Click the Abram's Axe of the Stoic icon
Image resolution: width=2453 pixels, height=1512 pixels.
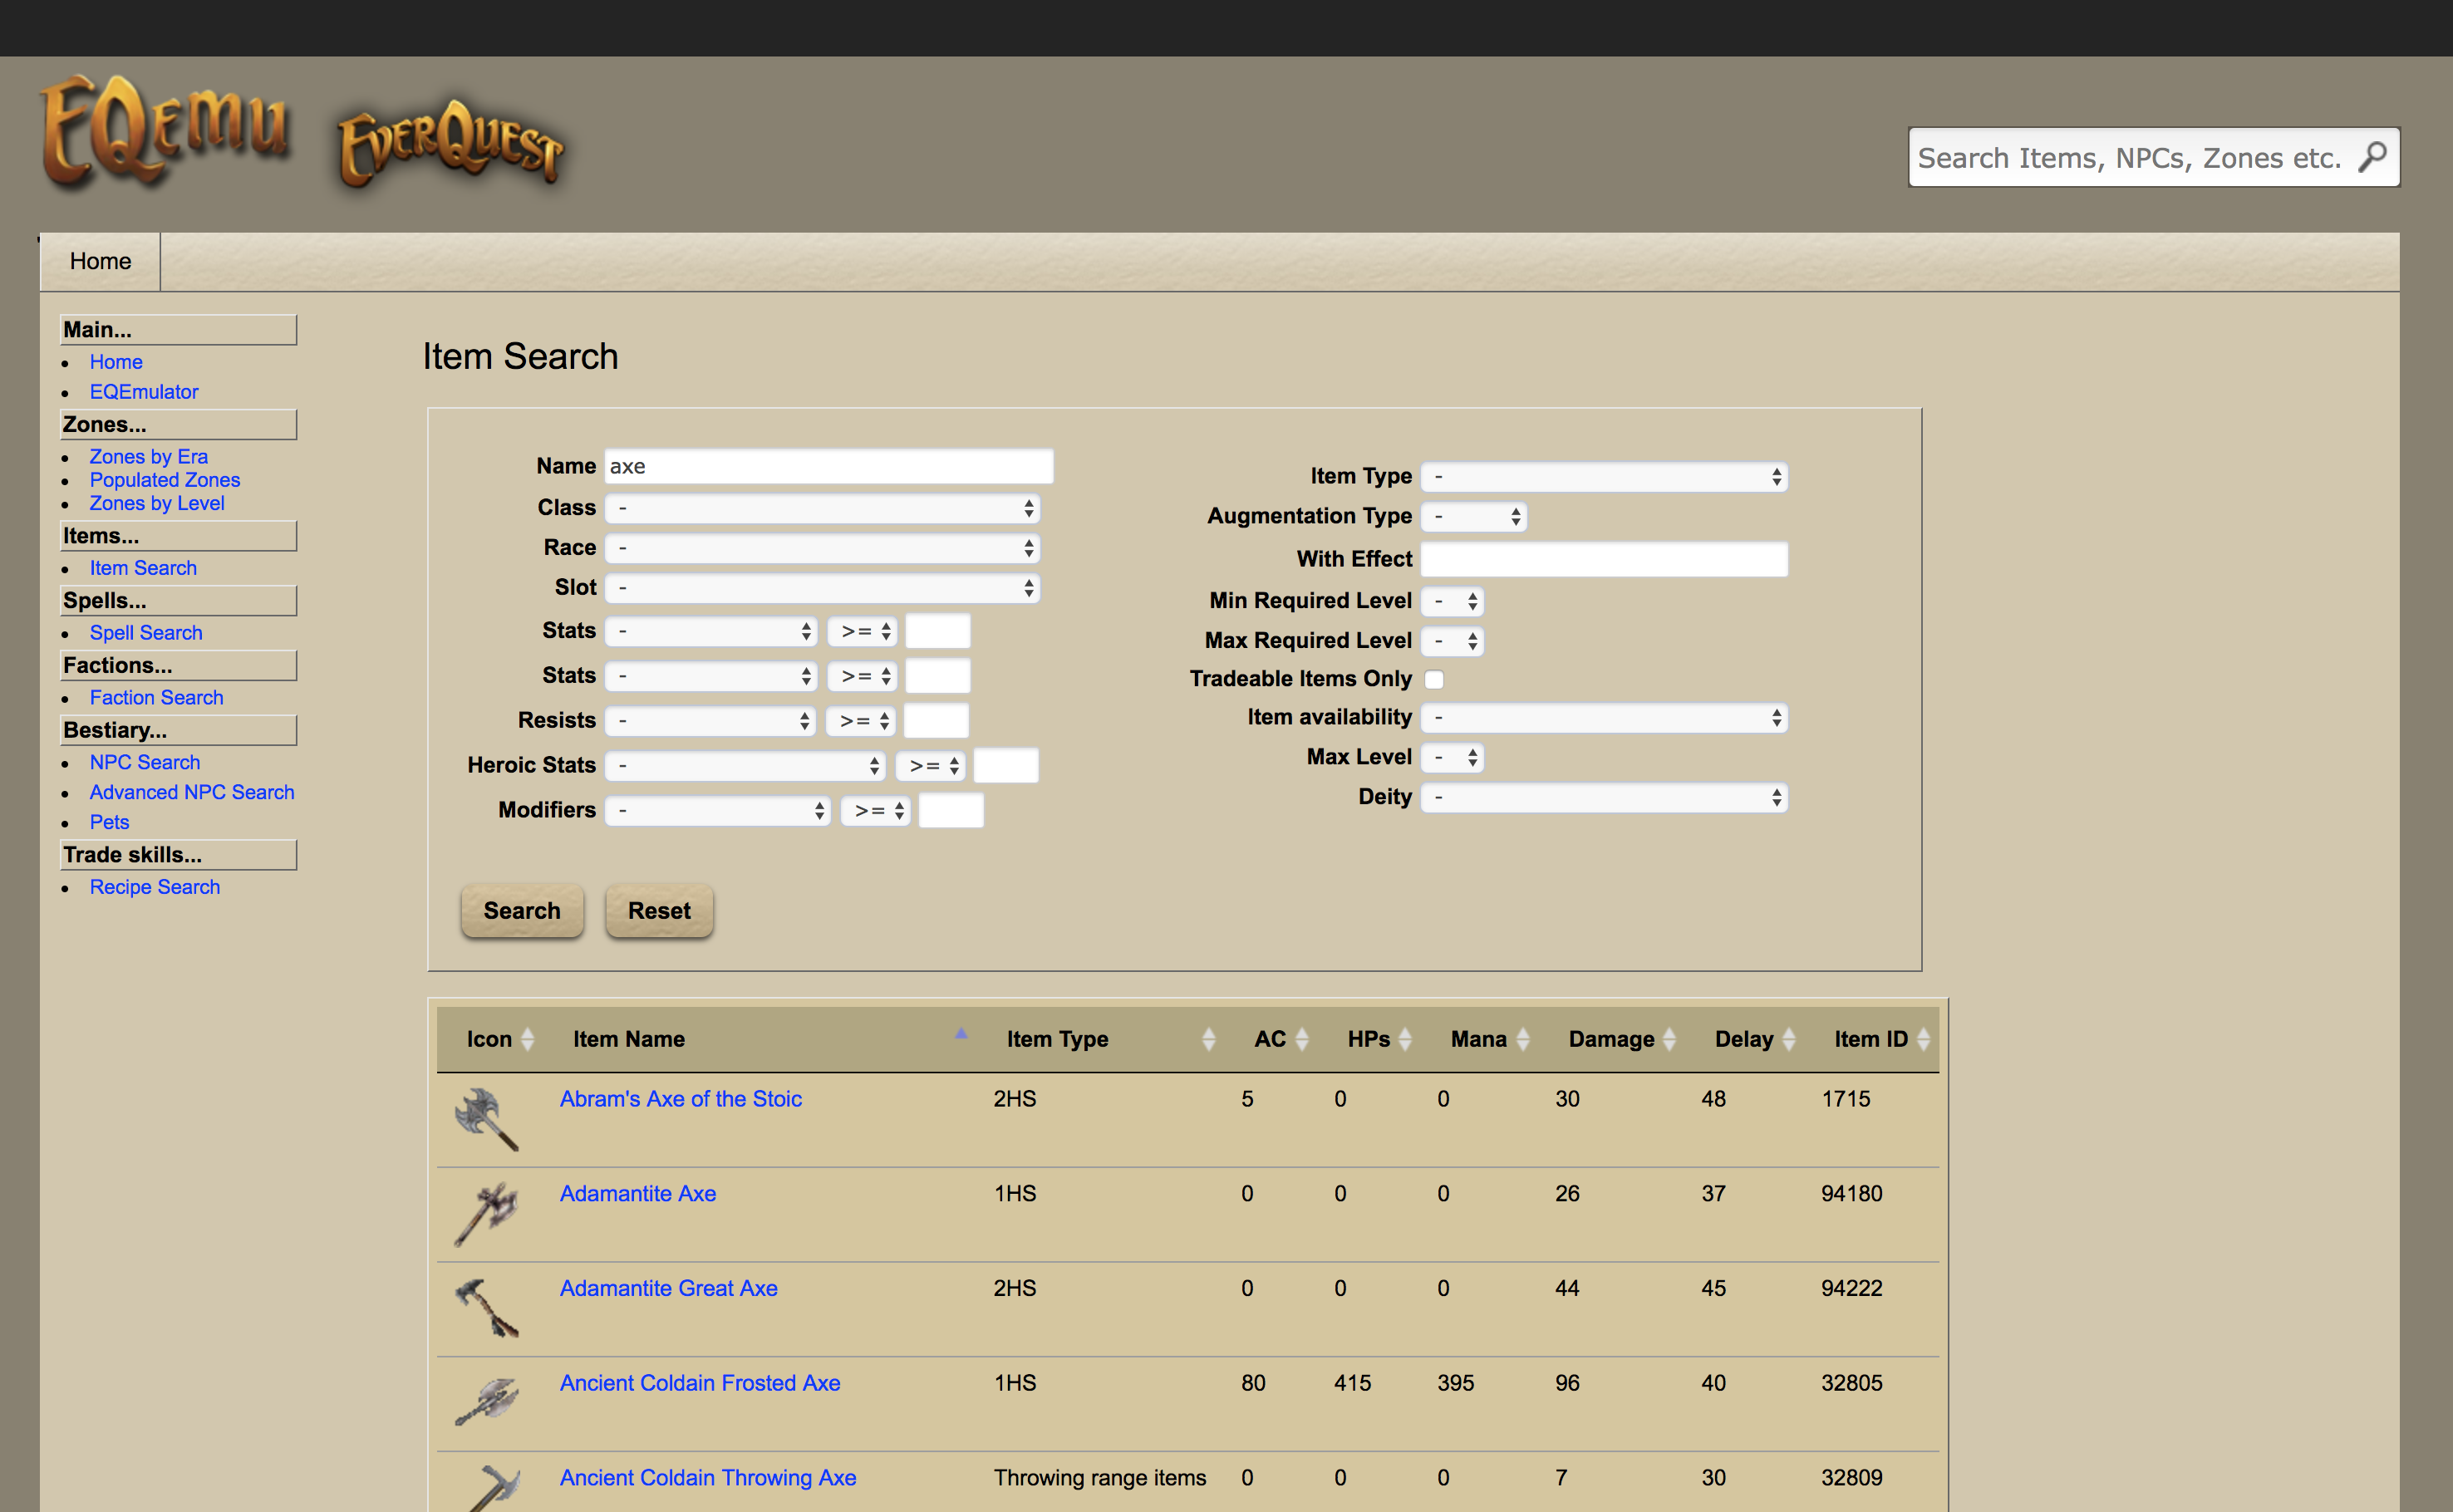pos(486,1119)
